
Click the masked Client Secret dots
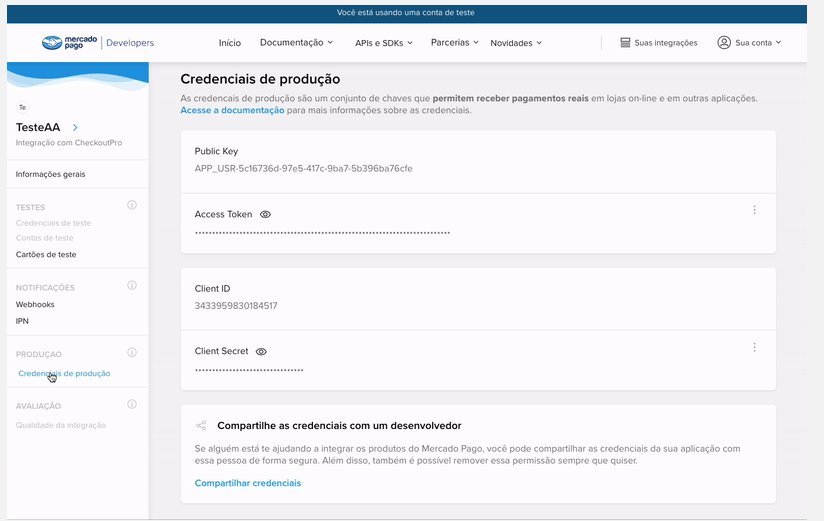coord(249,370)
